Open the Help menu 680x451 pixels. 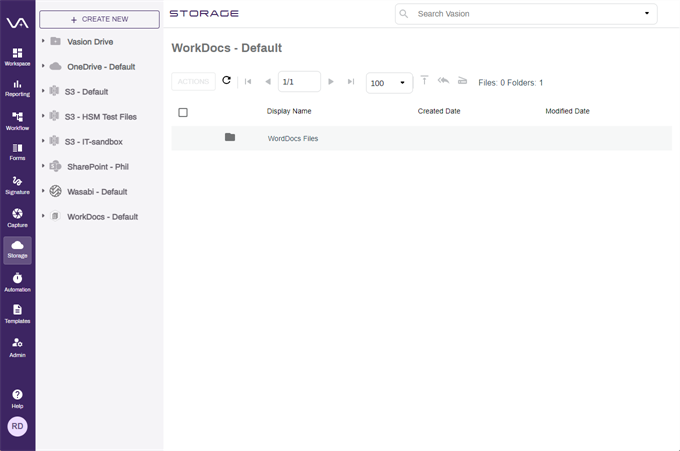tap(17, 399)
